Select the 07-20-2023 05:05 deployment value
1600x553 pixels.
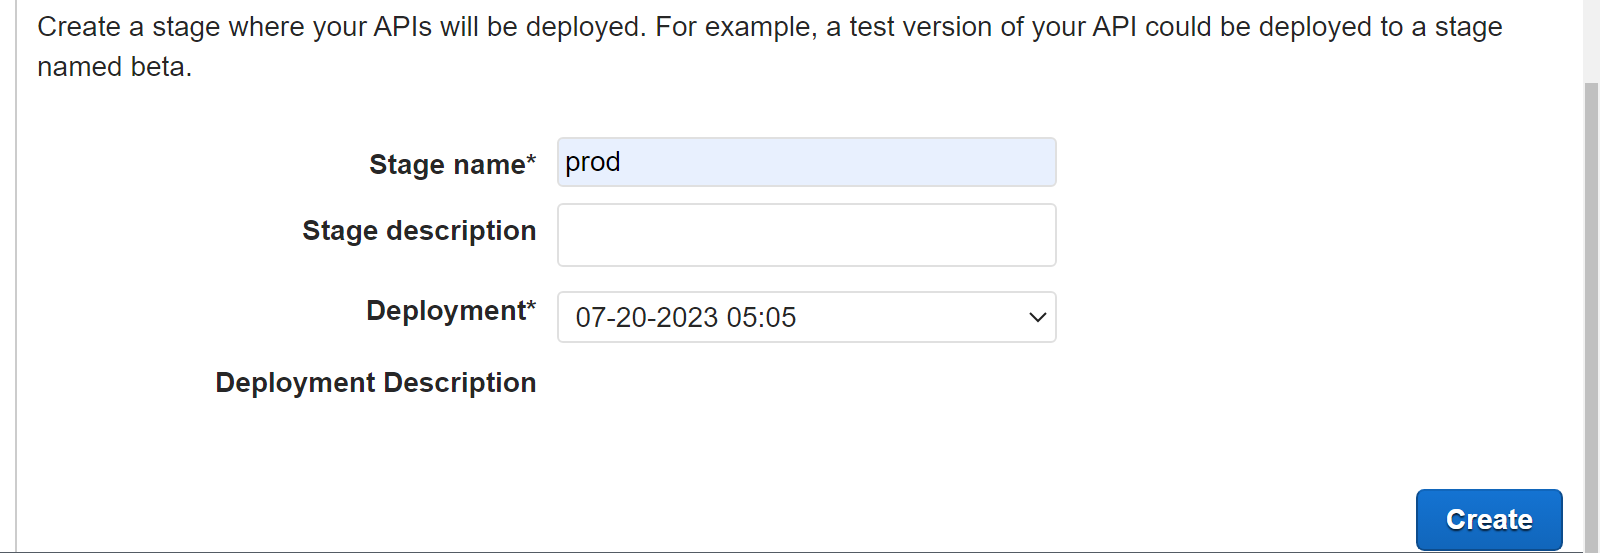click(686, 317)
